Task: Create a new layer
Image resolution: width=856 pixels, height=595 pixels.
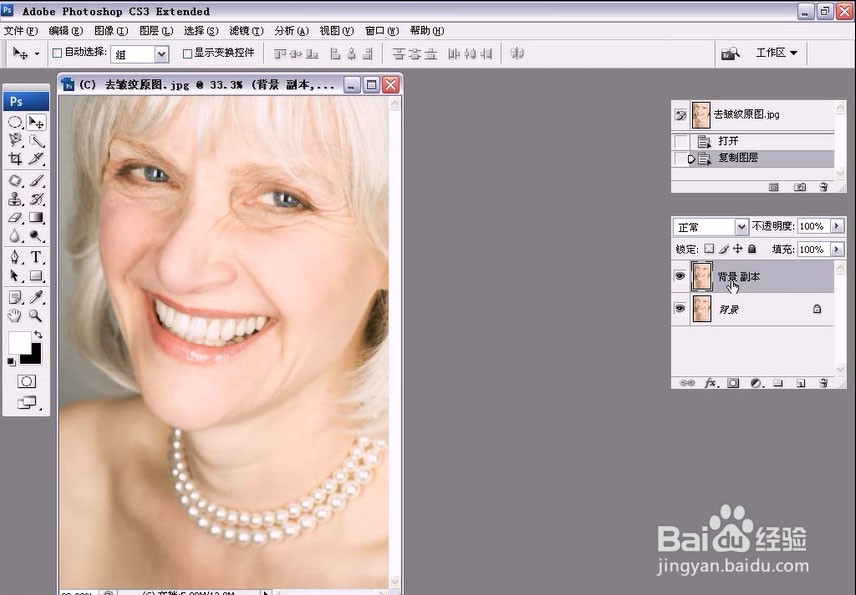Action: pyautogui.click(x=800, y=383)
